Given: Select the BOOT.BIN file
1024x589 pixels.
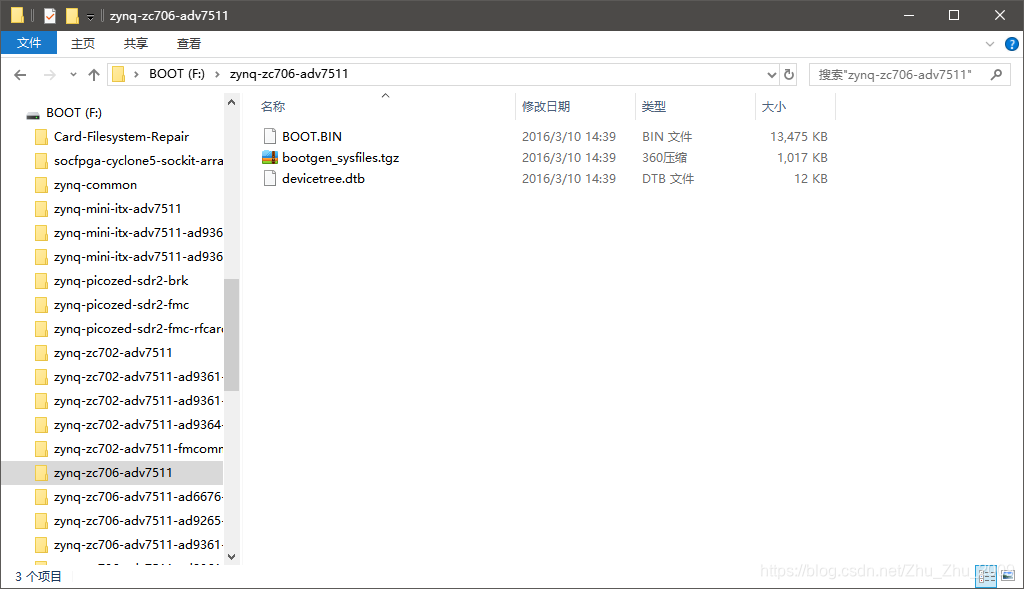Looking at the screenshot, I should click(x=312, y=136).
